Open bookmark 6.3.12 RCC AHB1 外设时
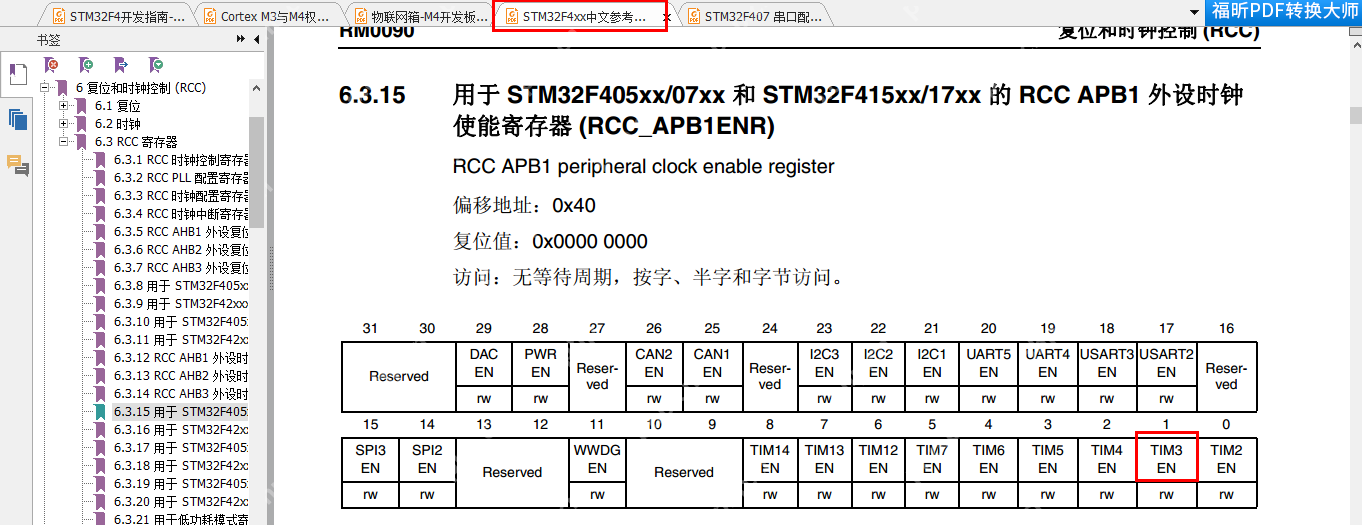 pos(181,358)
